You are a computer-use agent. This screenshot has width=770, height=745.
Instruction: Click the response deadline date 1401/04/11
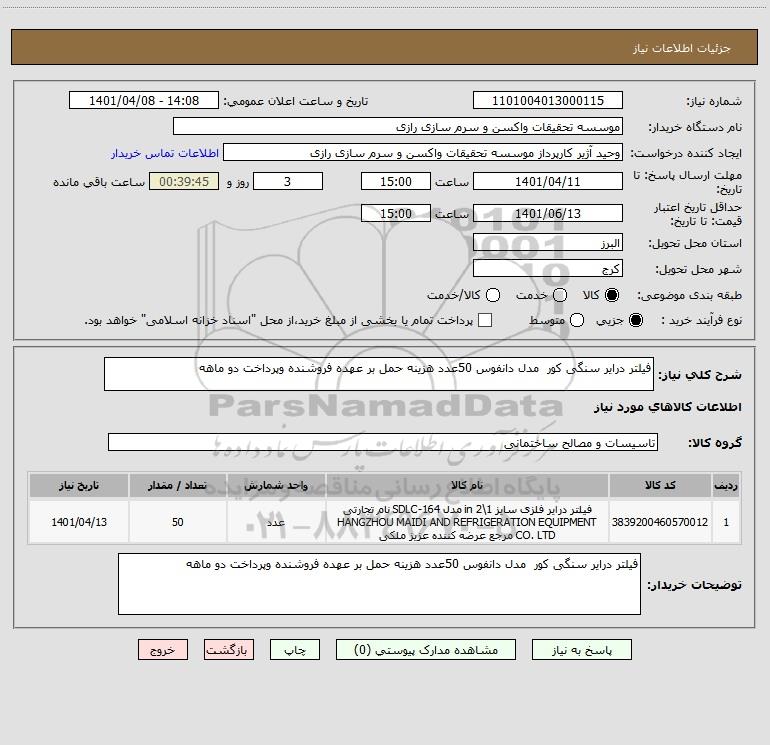(x=548, y=181)
